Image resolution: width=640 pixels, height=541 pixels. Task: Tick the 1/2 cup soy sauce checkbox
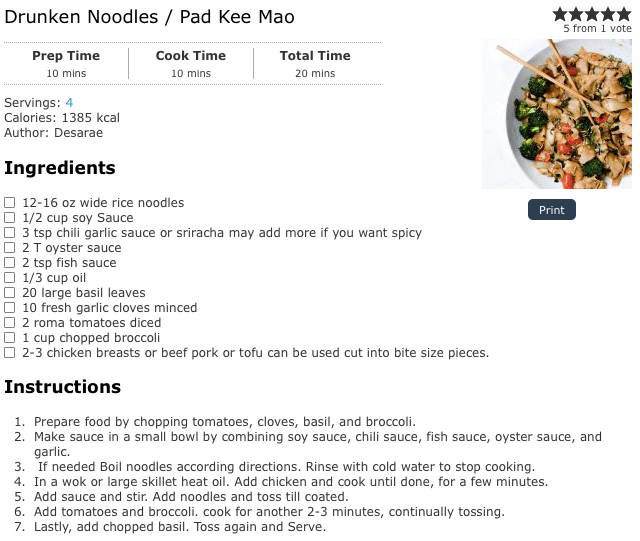[10, 218]
